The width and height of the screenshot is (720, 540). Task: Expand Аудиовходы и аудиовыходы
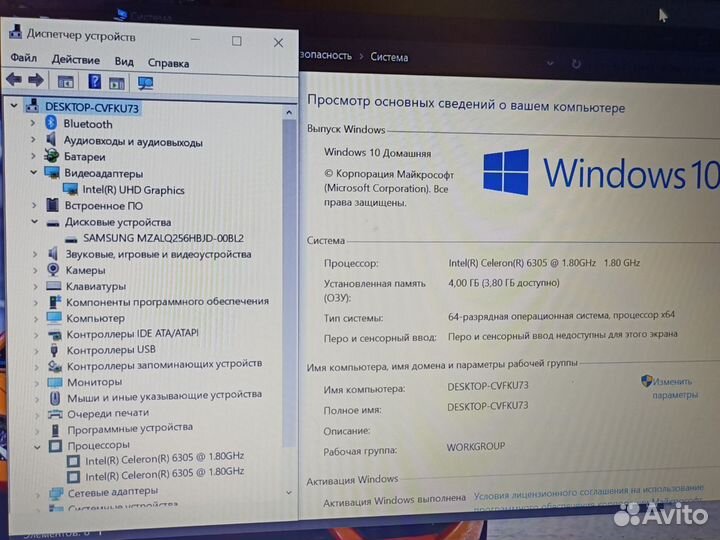[33, 139]
